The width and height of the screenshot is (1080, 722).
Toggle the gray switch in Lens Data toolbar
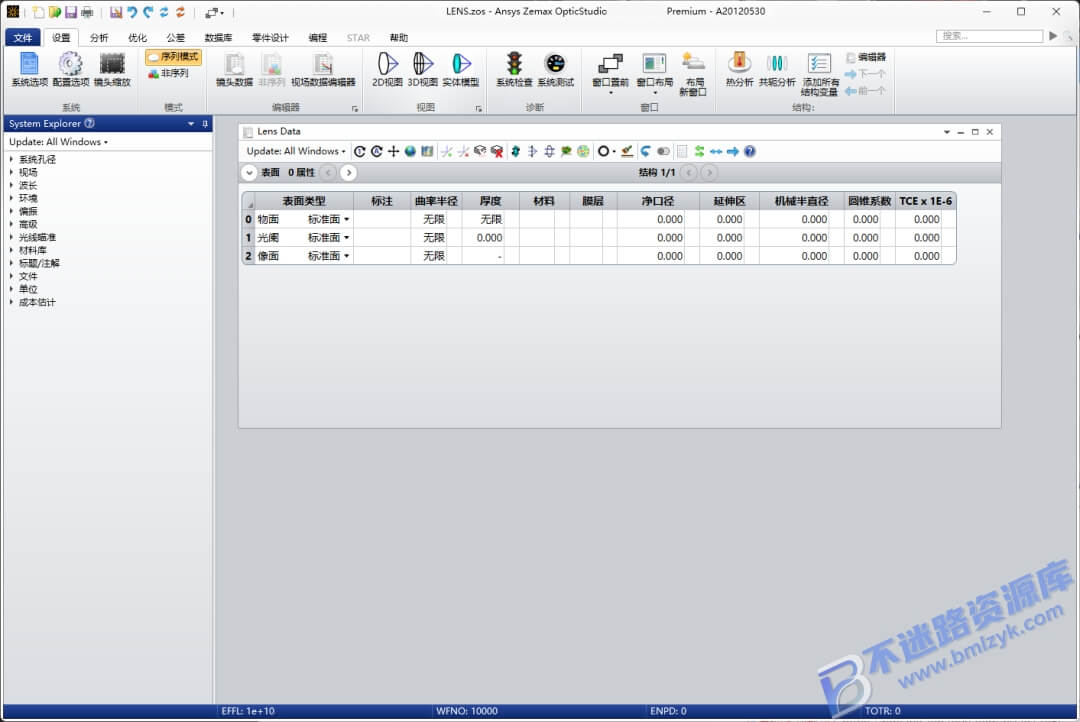[x=663, y=151]
